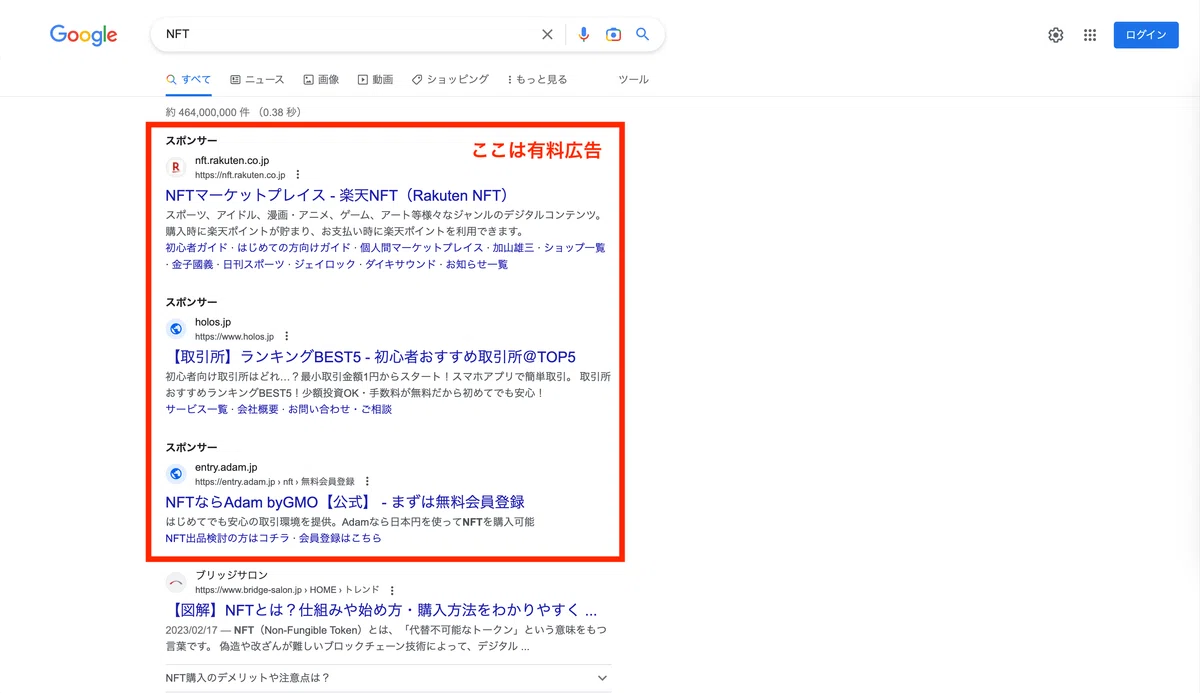Screen dimensions: 1200x693
Task: Click the entry.adam.jp site name
Action: point(226,468)
